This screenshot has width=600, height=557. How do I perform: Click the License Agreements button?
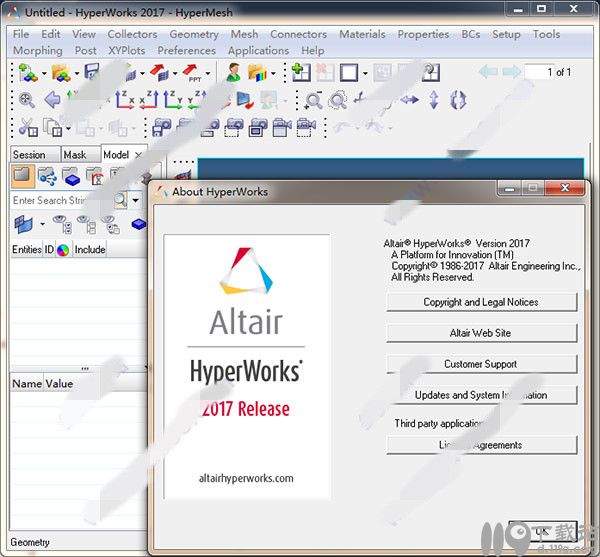pos(481,445)
